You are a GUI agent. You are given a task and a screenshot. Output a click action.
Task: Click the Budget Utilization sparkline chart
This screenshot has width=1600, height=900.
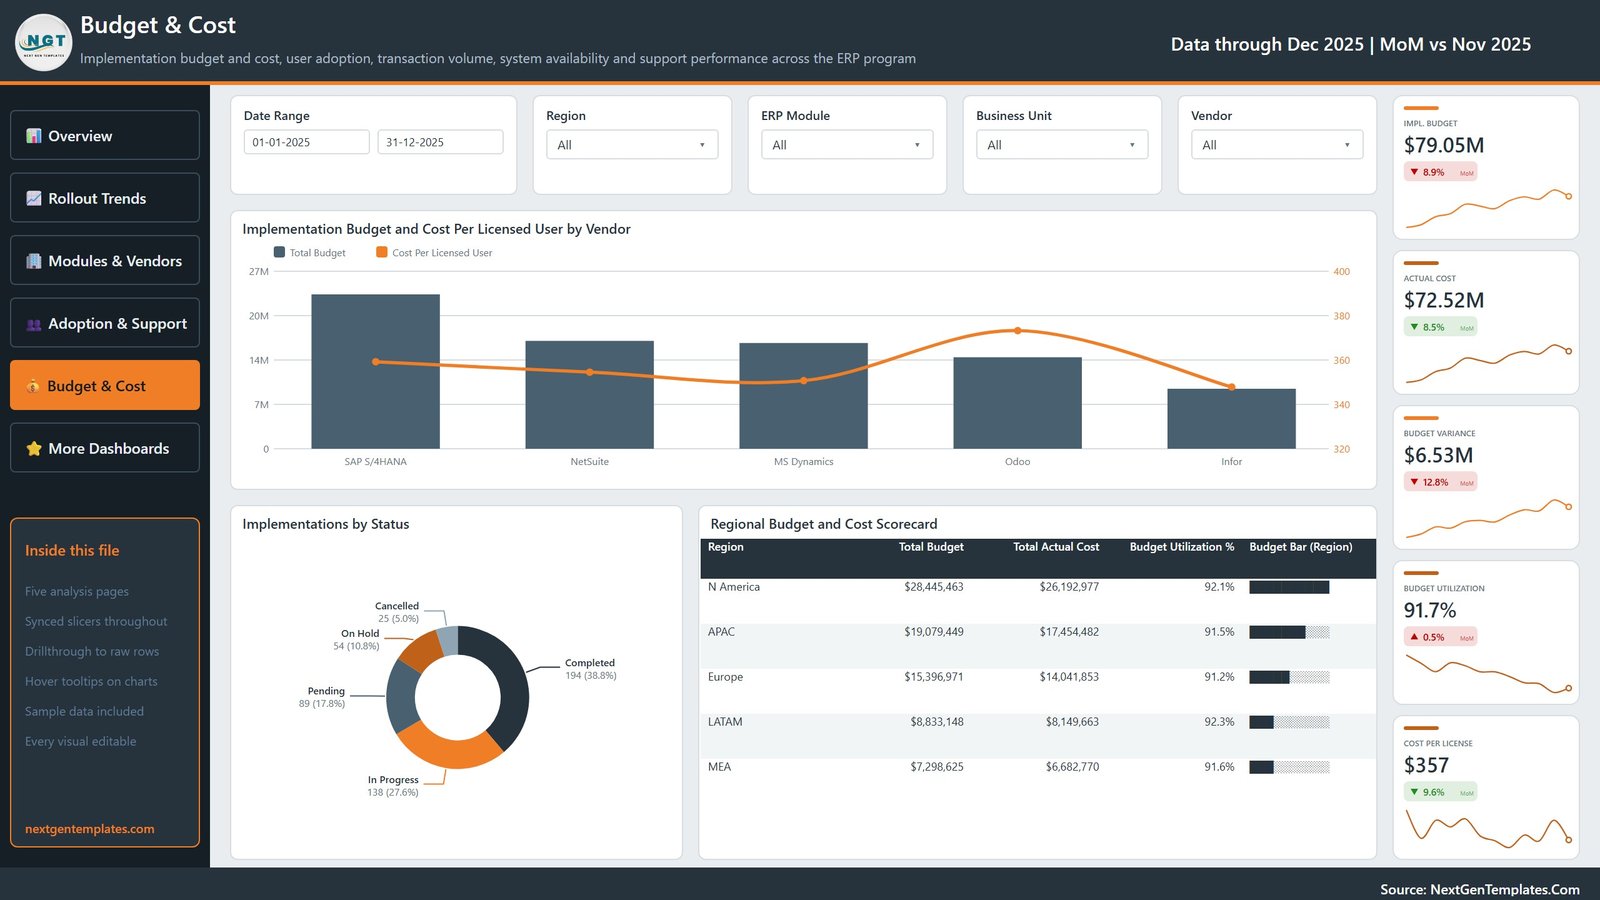(x=1489, y=673)
